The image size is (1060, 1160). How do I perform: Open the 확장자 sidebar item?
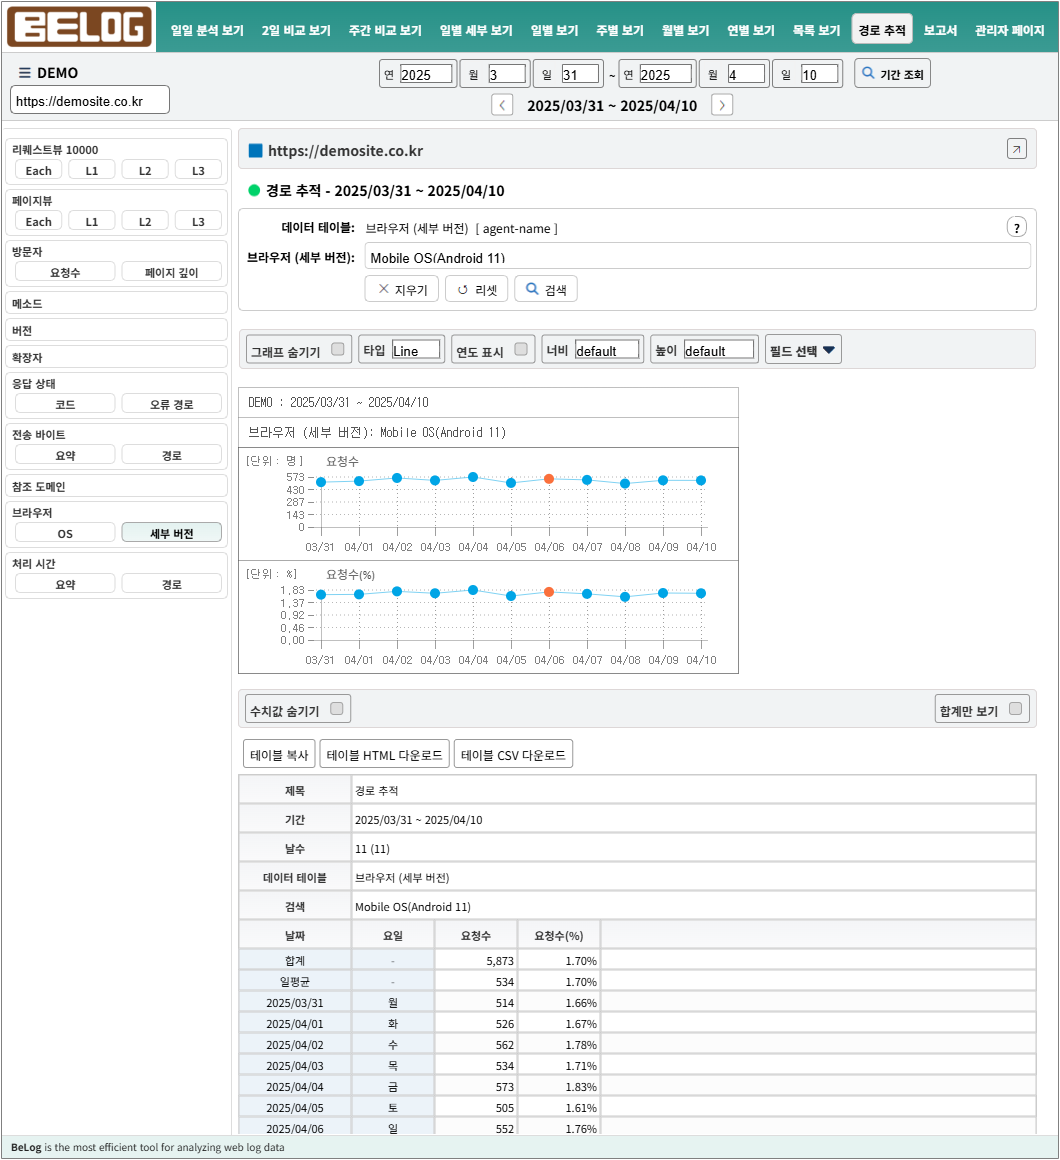(x=116, y=357)
